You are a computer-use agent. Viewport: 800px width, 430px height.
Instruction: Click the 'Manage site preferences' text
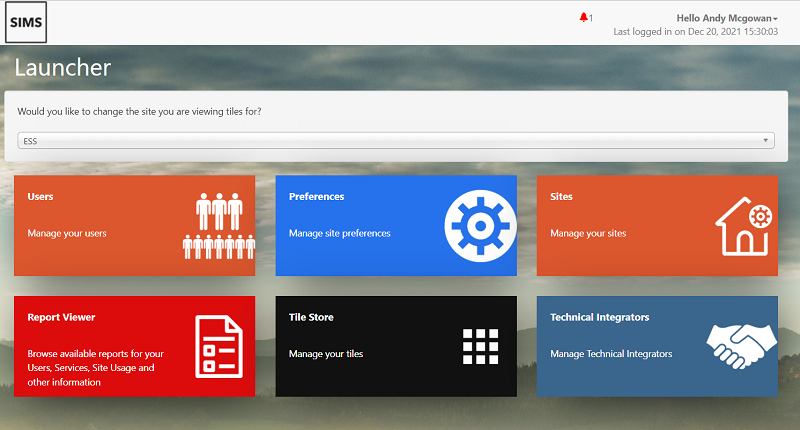(339, 233)
